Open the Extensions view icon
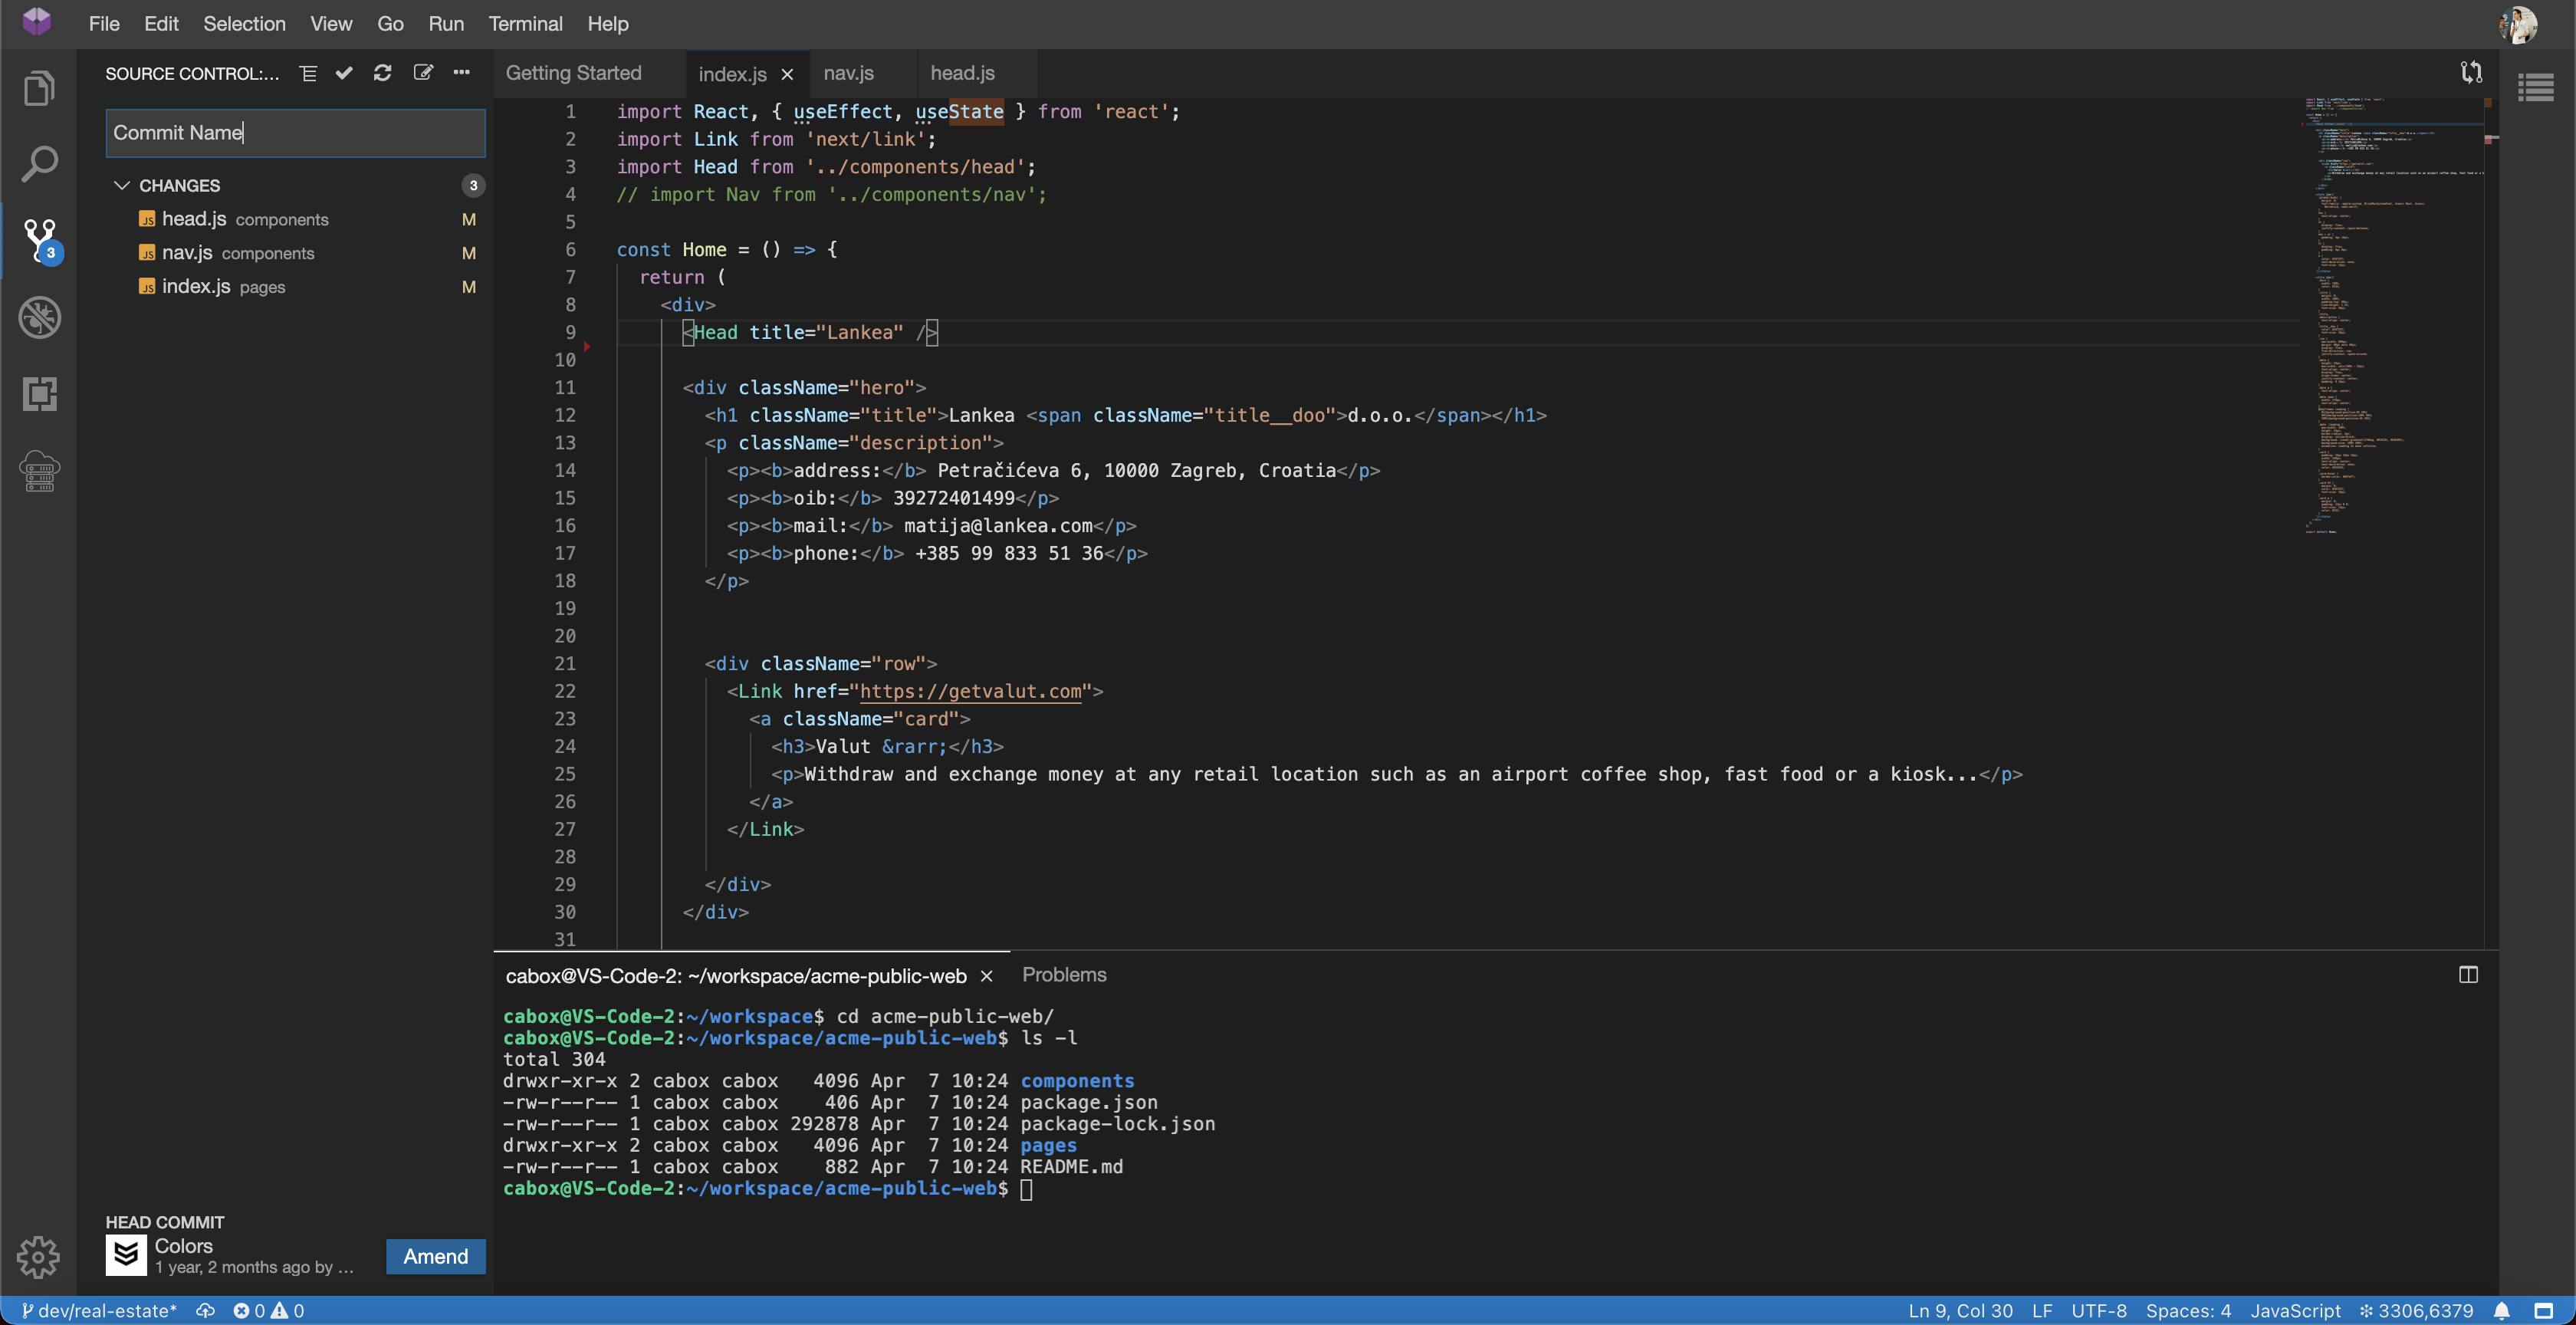 (39, 394)
